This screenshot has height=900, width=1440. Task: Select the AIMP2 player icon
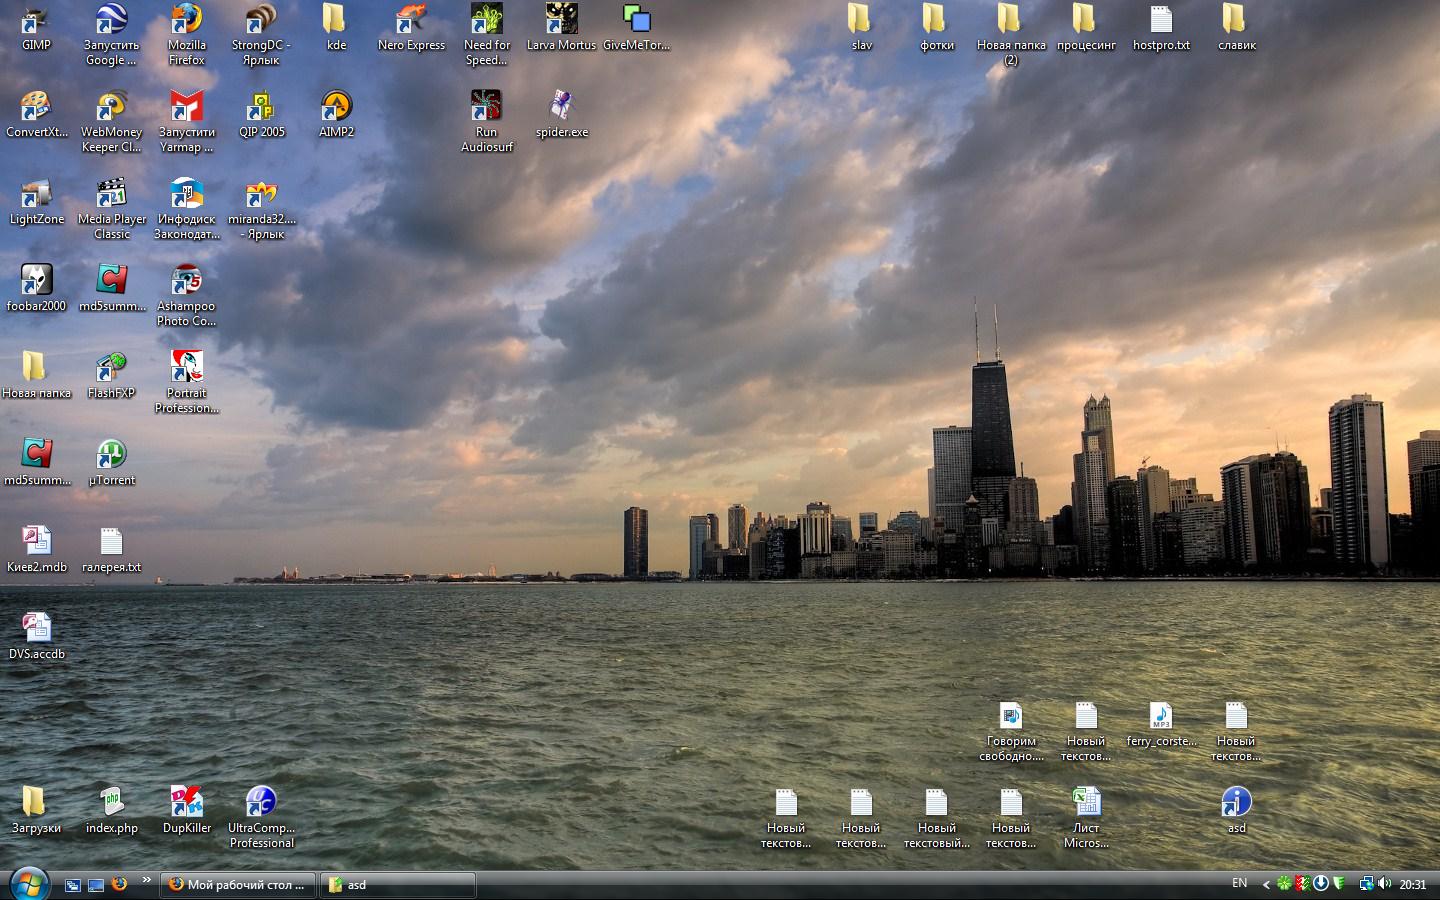click(336, 107)
